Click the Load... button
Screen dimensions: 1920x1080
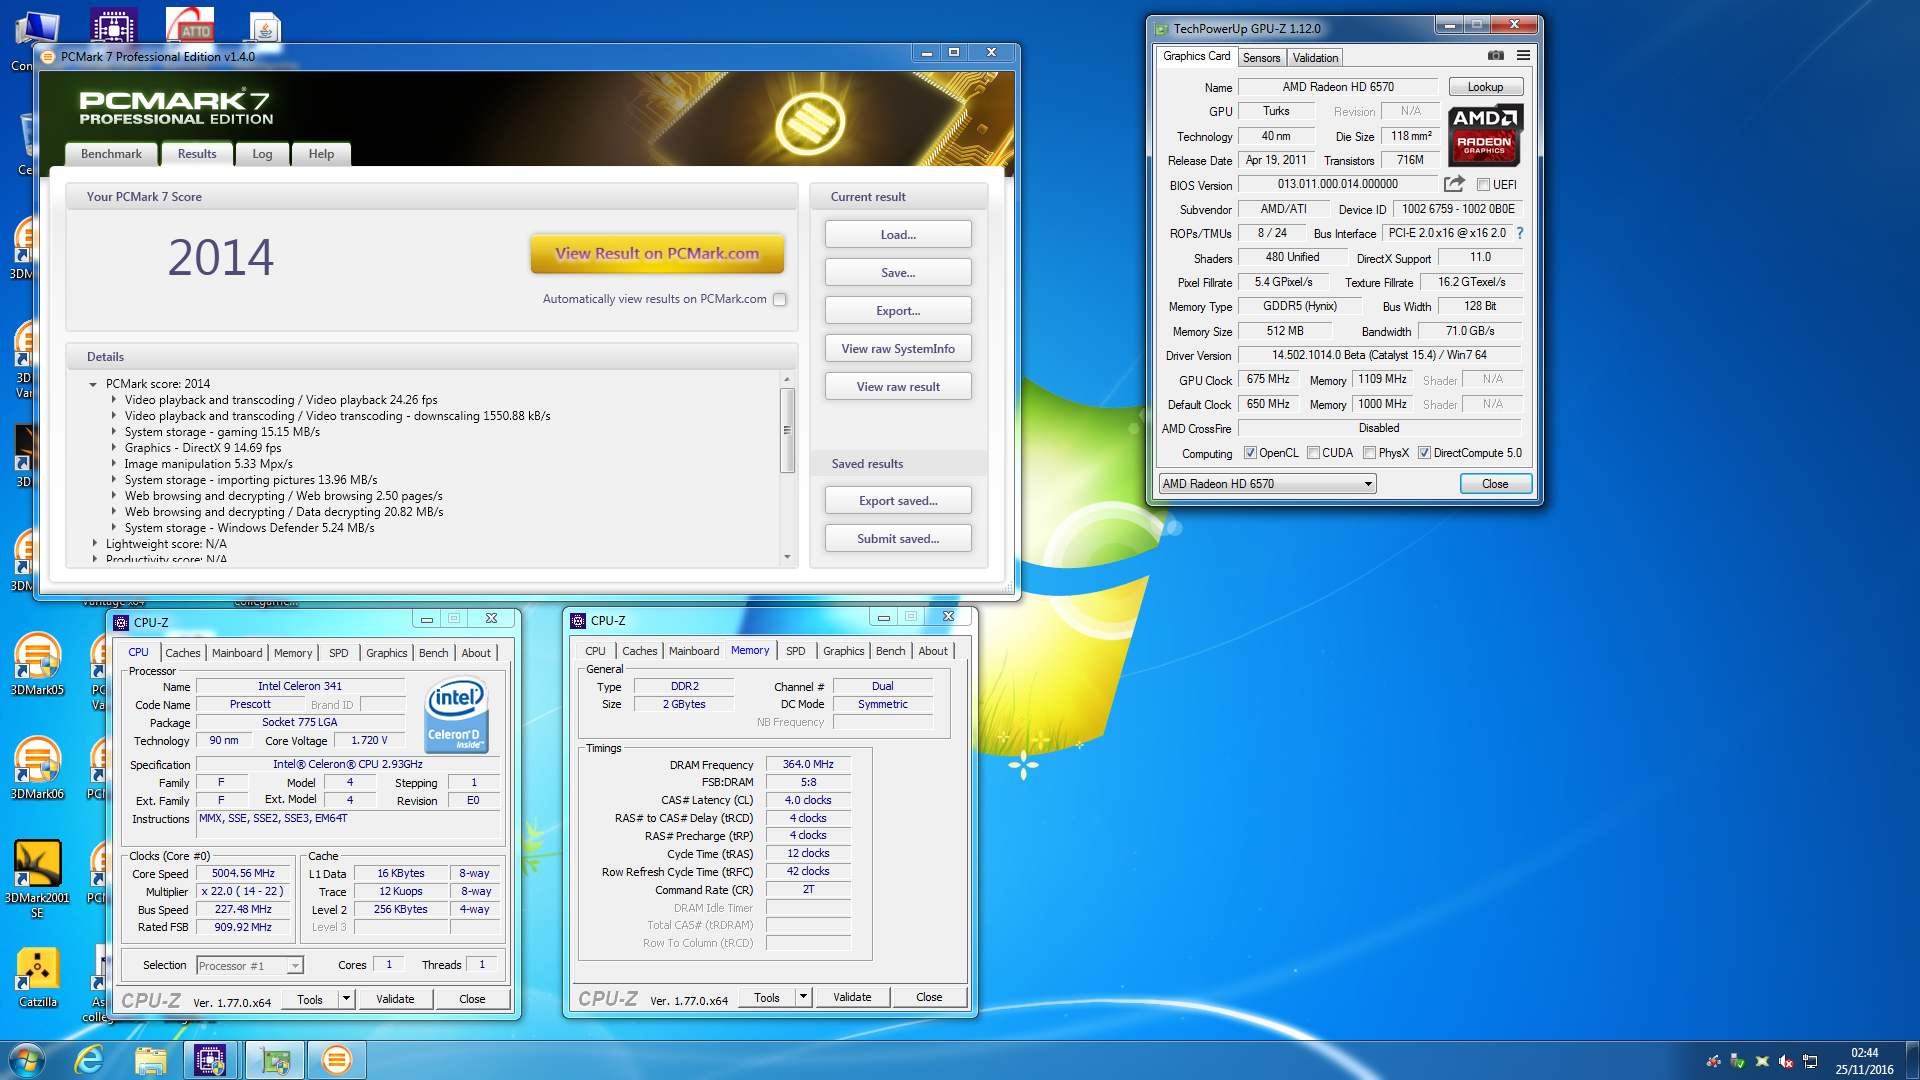coord(898,235)
